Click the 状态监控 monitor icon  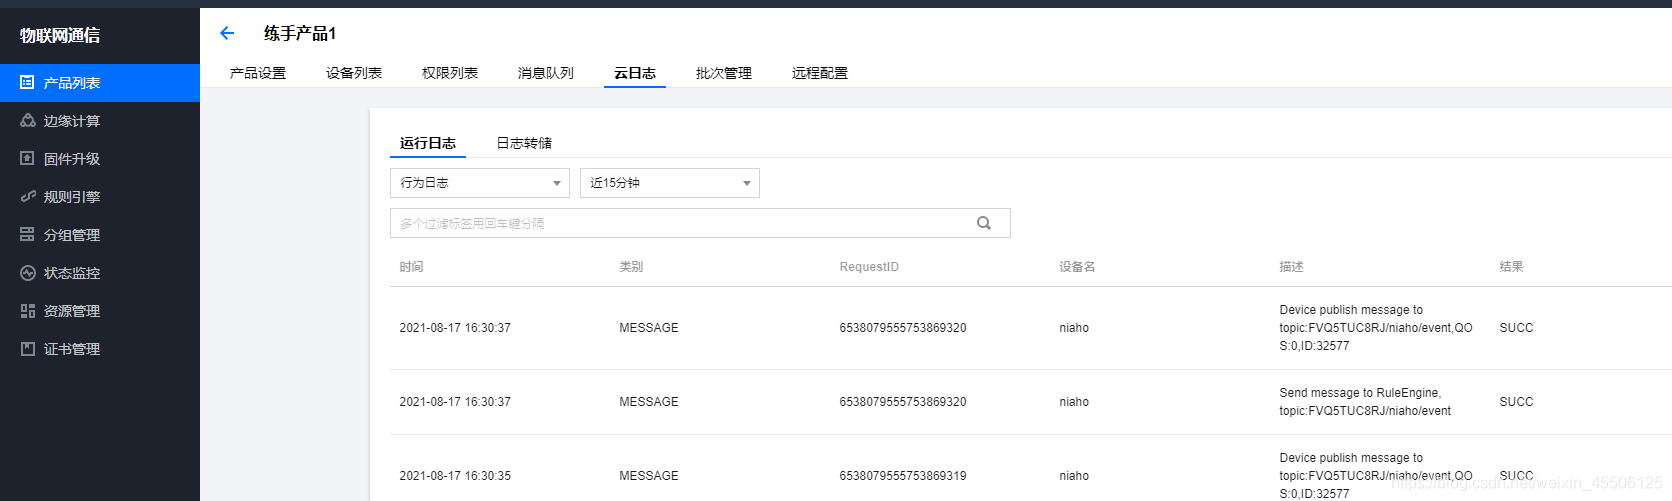[27, 273]
